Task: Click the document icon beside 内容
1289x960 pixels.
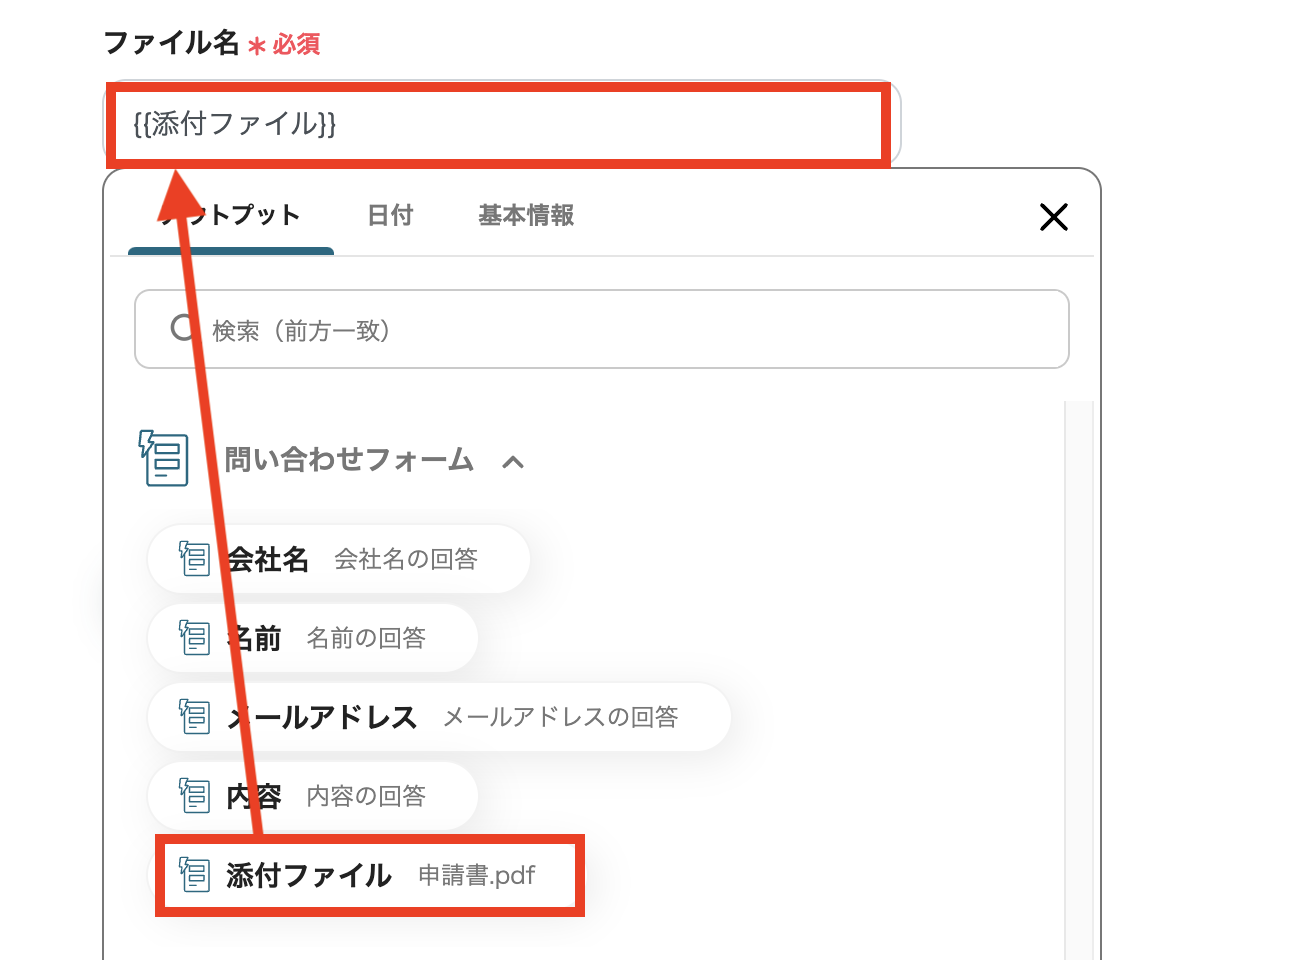Action: point(193,795)
